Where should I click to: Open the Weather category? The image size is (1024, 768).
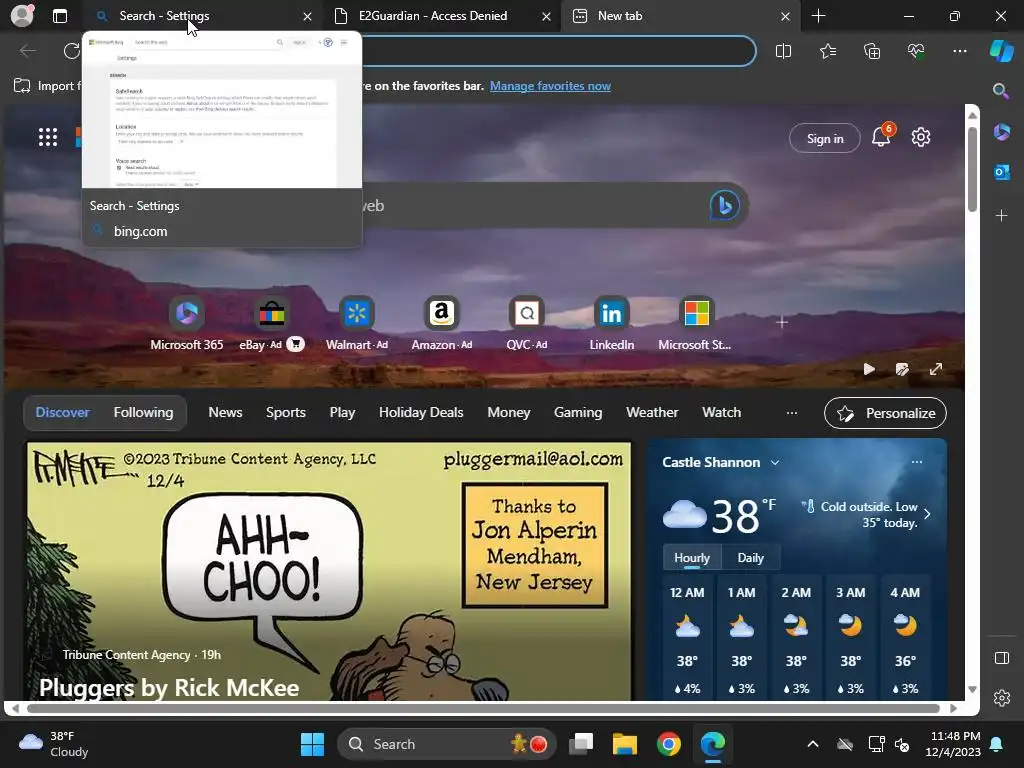[x=652, y=412]
